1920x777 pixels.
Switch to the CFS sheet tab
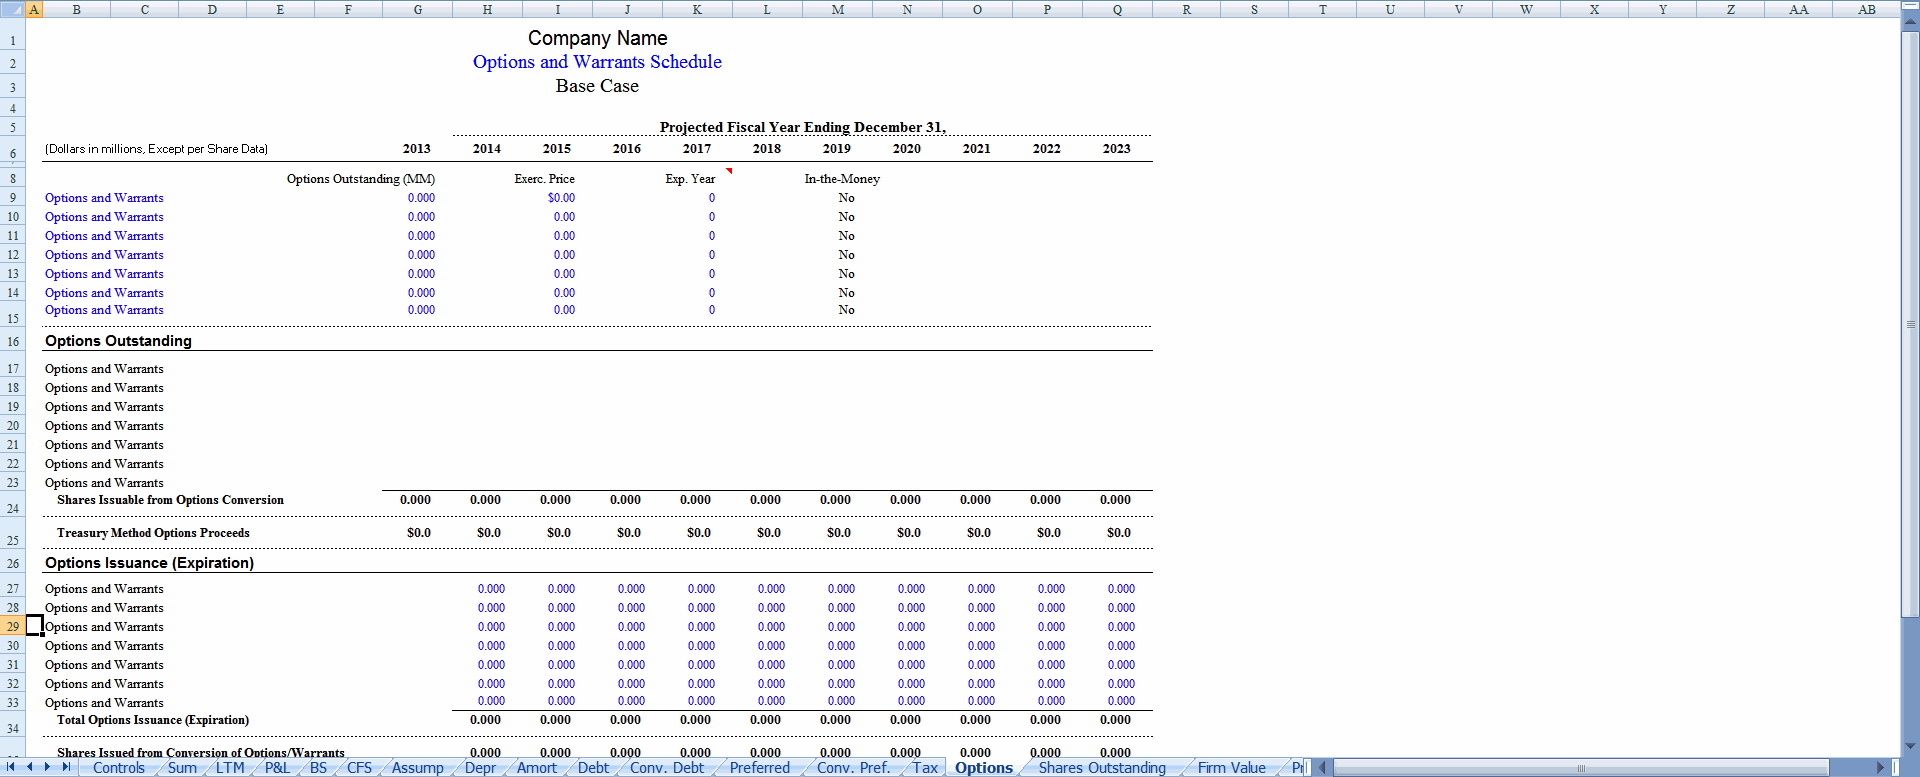pos(359,768)
